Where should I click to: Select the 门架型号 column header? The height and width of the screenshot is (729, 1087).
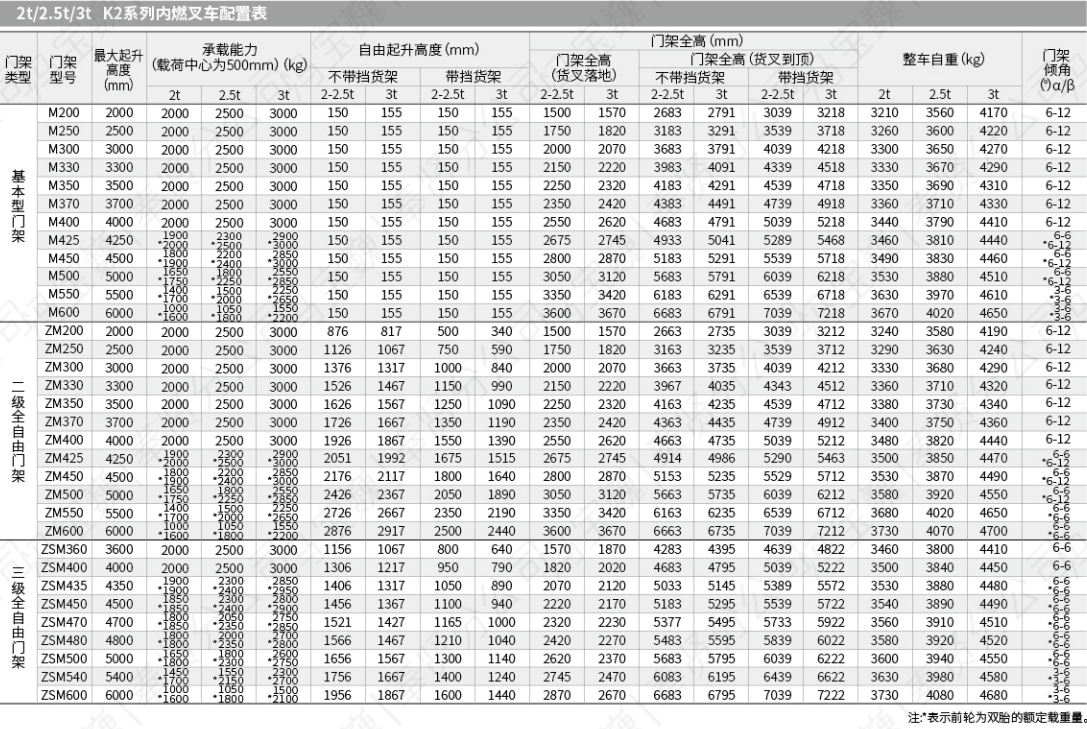63,68
